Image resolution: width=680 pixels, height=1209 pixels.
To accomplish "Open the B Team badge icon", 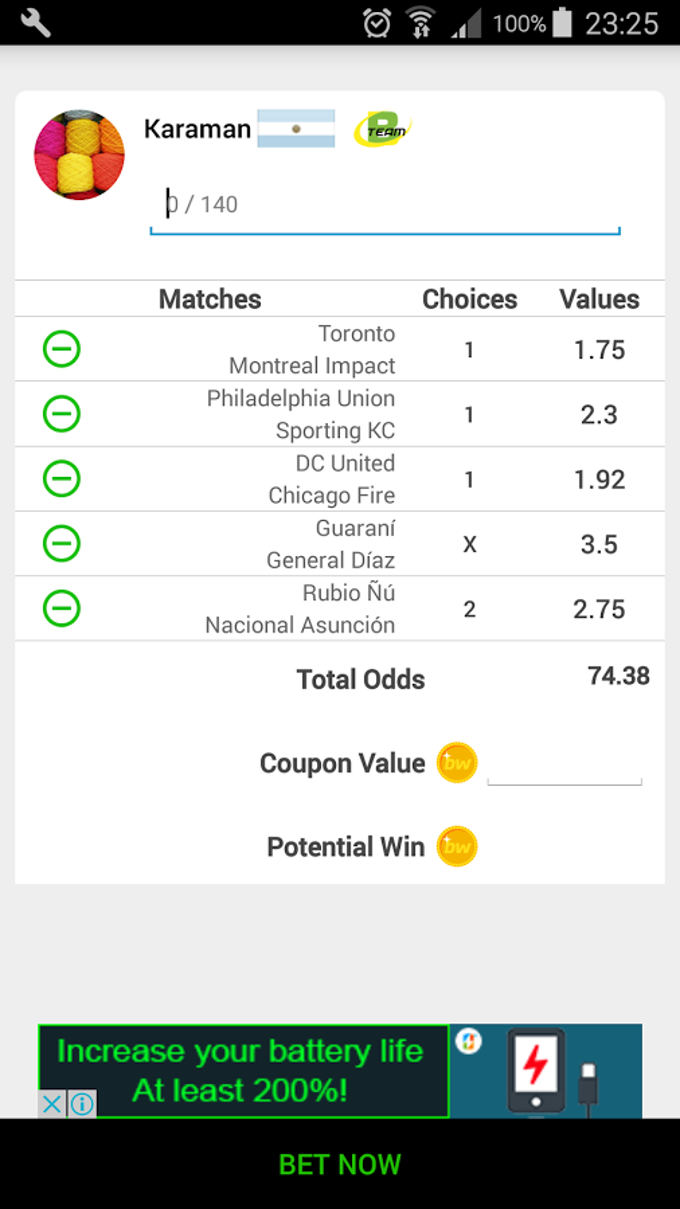I will point(382,129).
